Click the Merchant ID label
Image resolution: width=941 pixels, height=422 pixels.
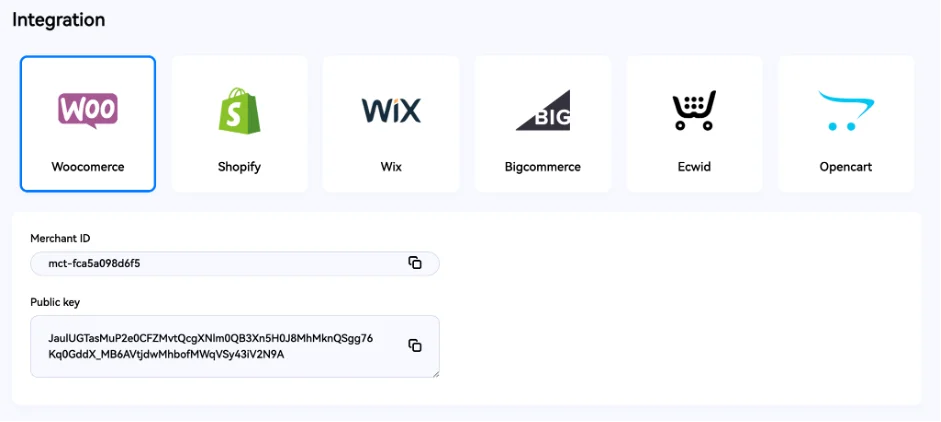click(60, 238)
